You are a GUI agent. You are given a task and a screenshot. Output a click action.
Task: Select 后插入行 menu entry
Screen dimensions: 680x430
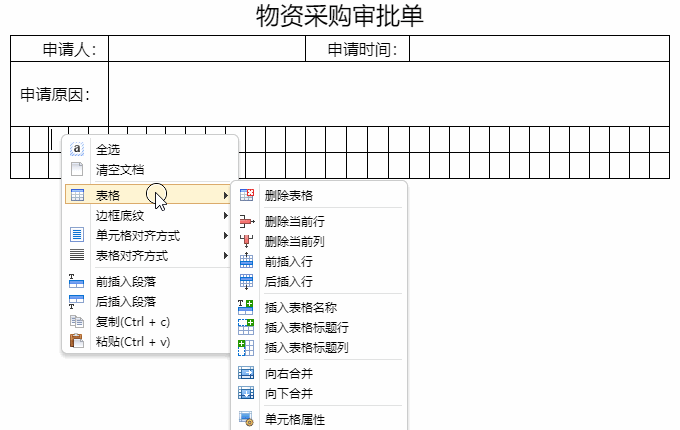click(x=289, y=281)
